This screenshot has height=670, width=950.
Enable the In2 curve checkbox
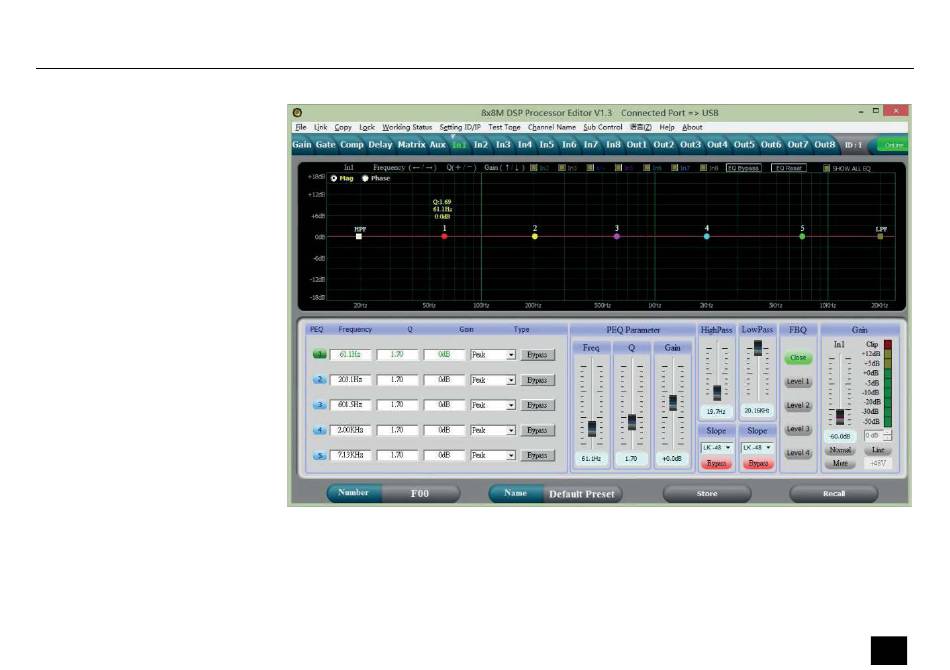[x=534, y=168]
